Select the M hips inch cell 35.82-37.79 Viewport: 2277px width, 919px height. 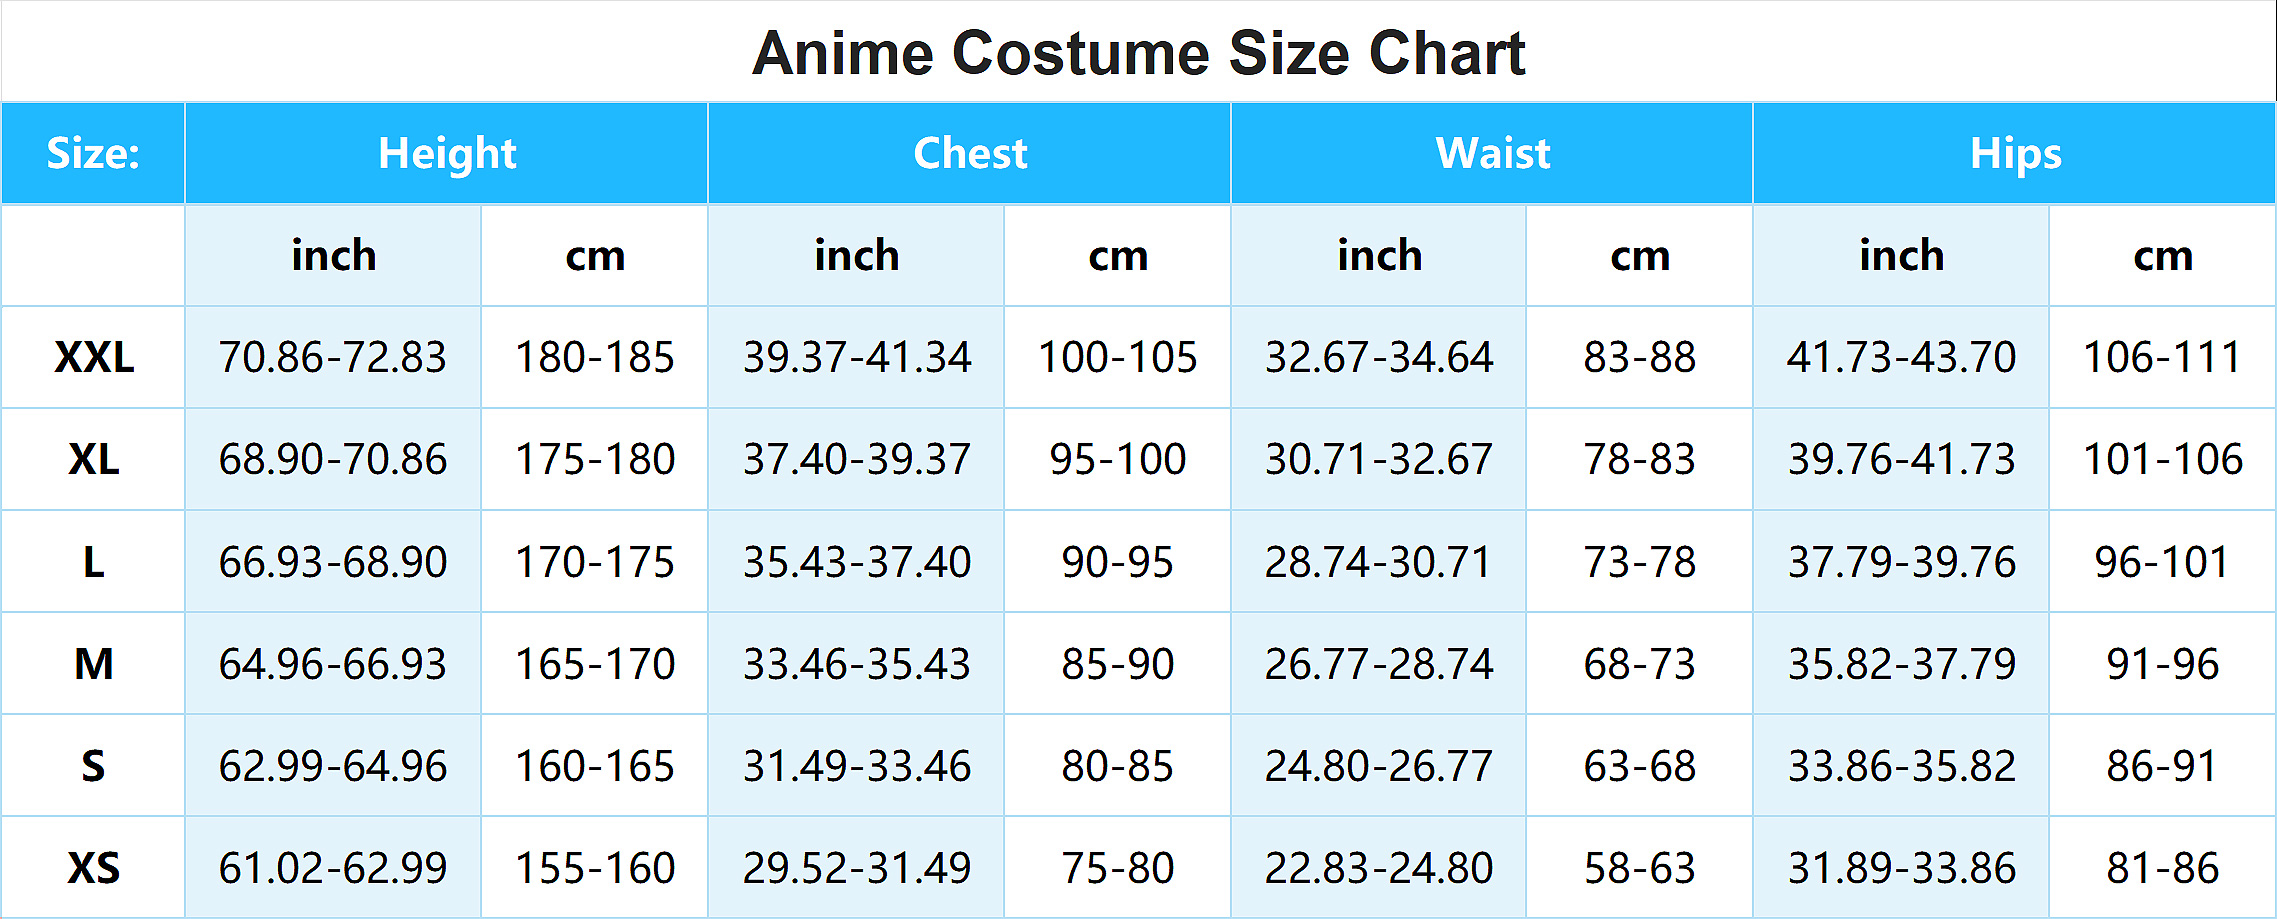tap(1902, 664)
